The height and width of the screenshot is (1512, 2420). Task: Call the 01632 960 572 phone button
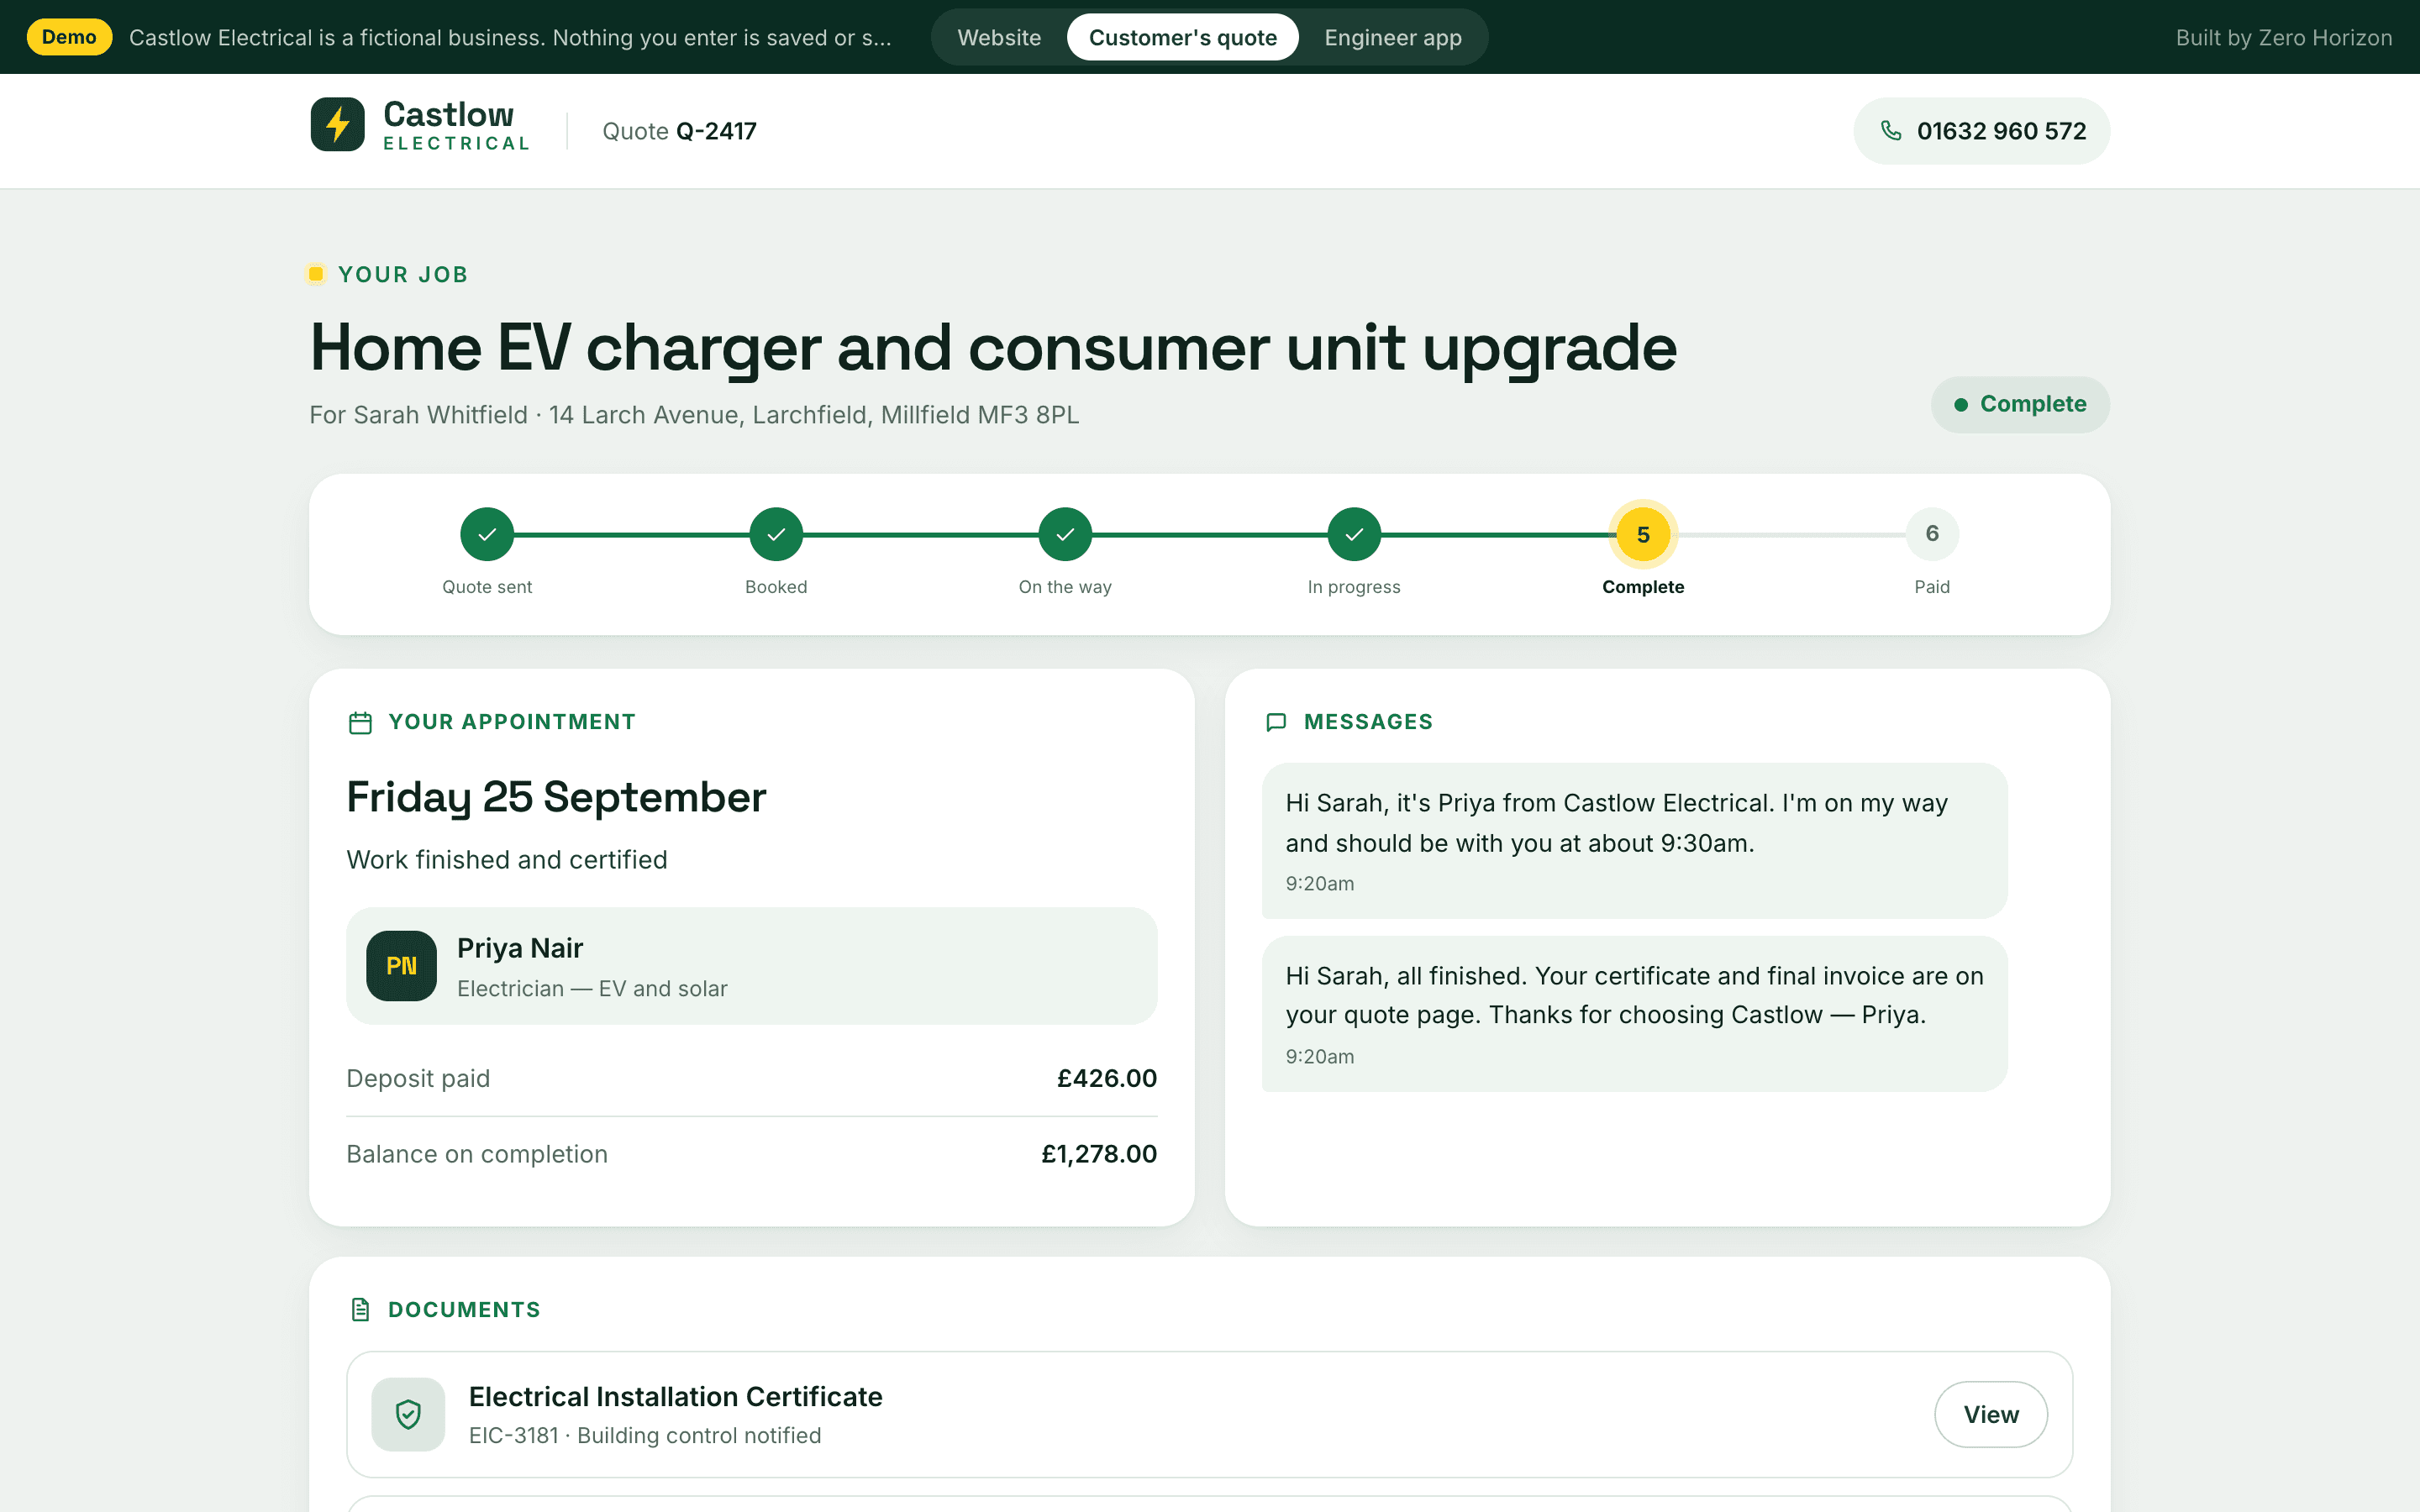[1981, 131]
